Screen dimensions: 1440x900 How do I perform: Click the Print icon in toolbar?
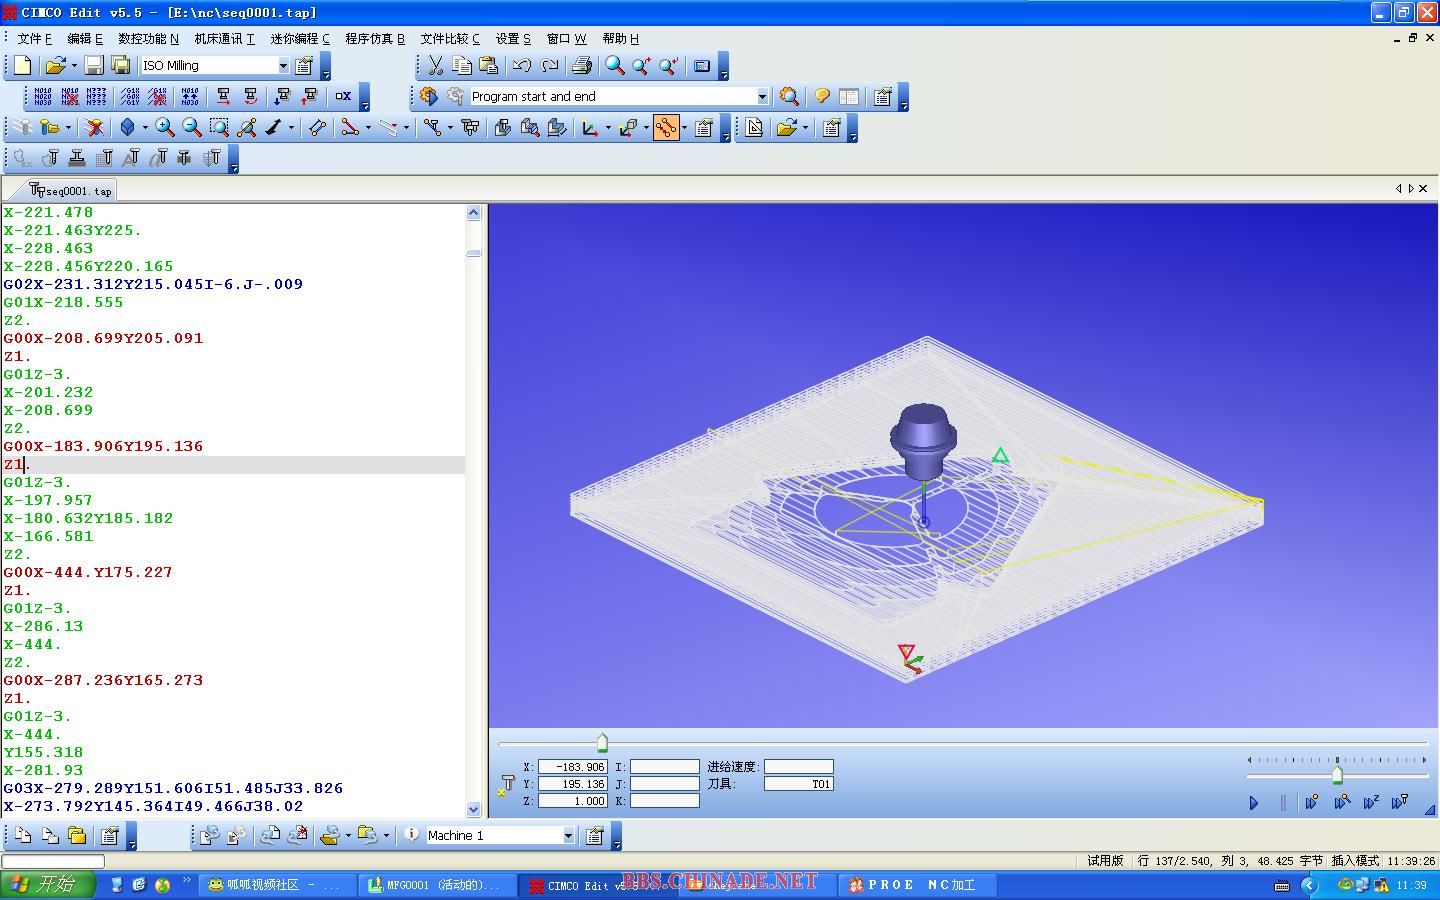581,66
